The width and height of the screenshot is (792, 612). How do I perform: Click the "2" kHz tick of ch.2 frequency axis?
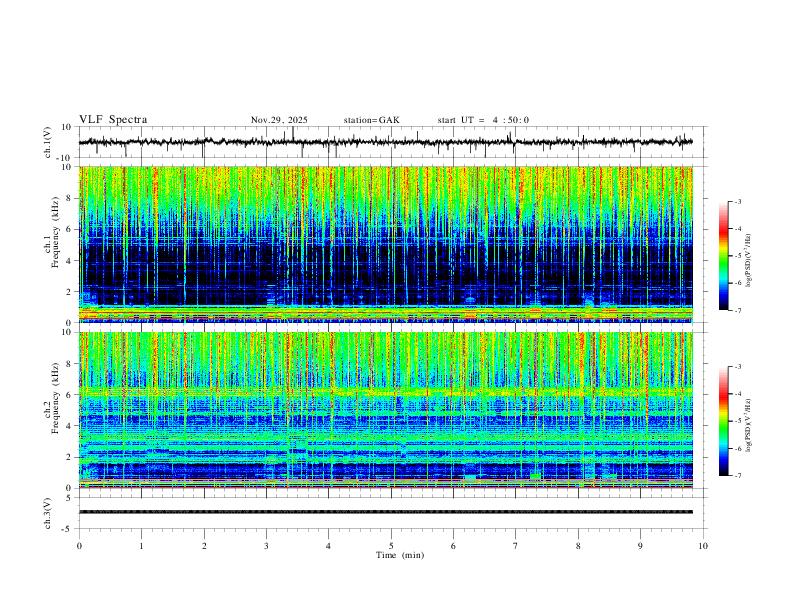click(x=70, y=457)
